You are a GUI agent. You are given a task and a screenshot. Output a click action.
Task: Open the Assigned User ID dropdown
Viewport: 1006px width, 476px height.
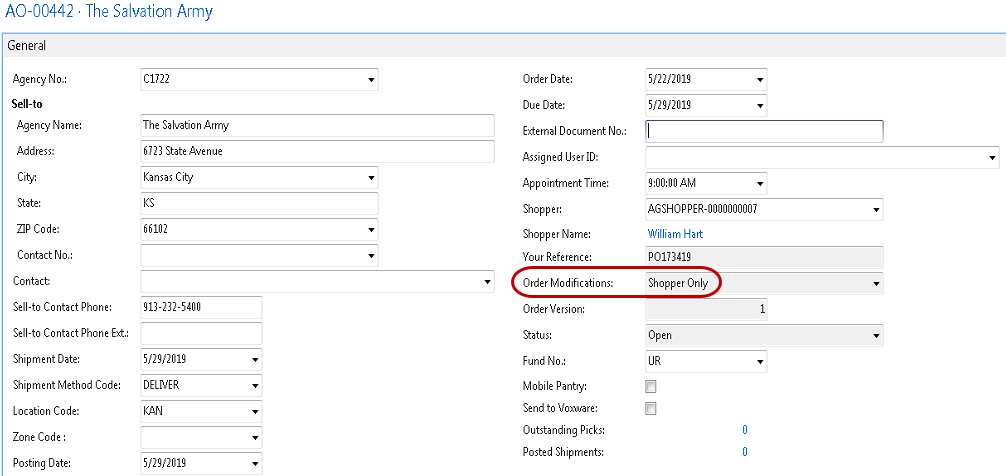[991, 158]
